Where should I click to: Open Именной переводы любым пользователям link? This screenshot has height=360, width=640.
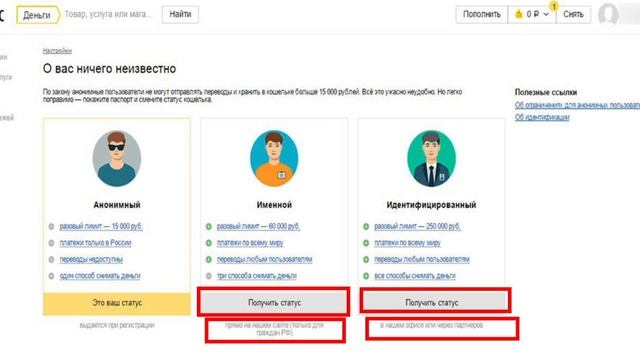264,259
